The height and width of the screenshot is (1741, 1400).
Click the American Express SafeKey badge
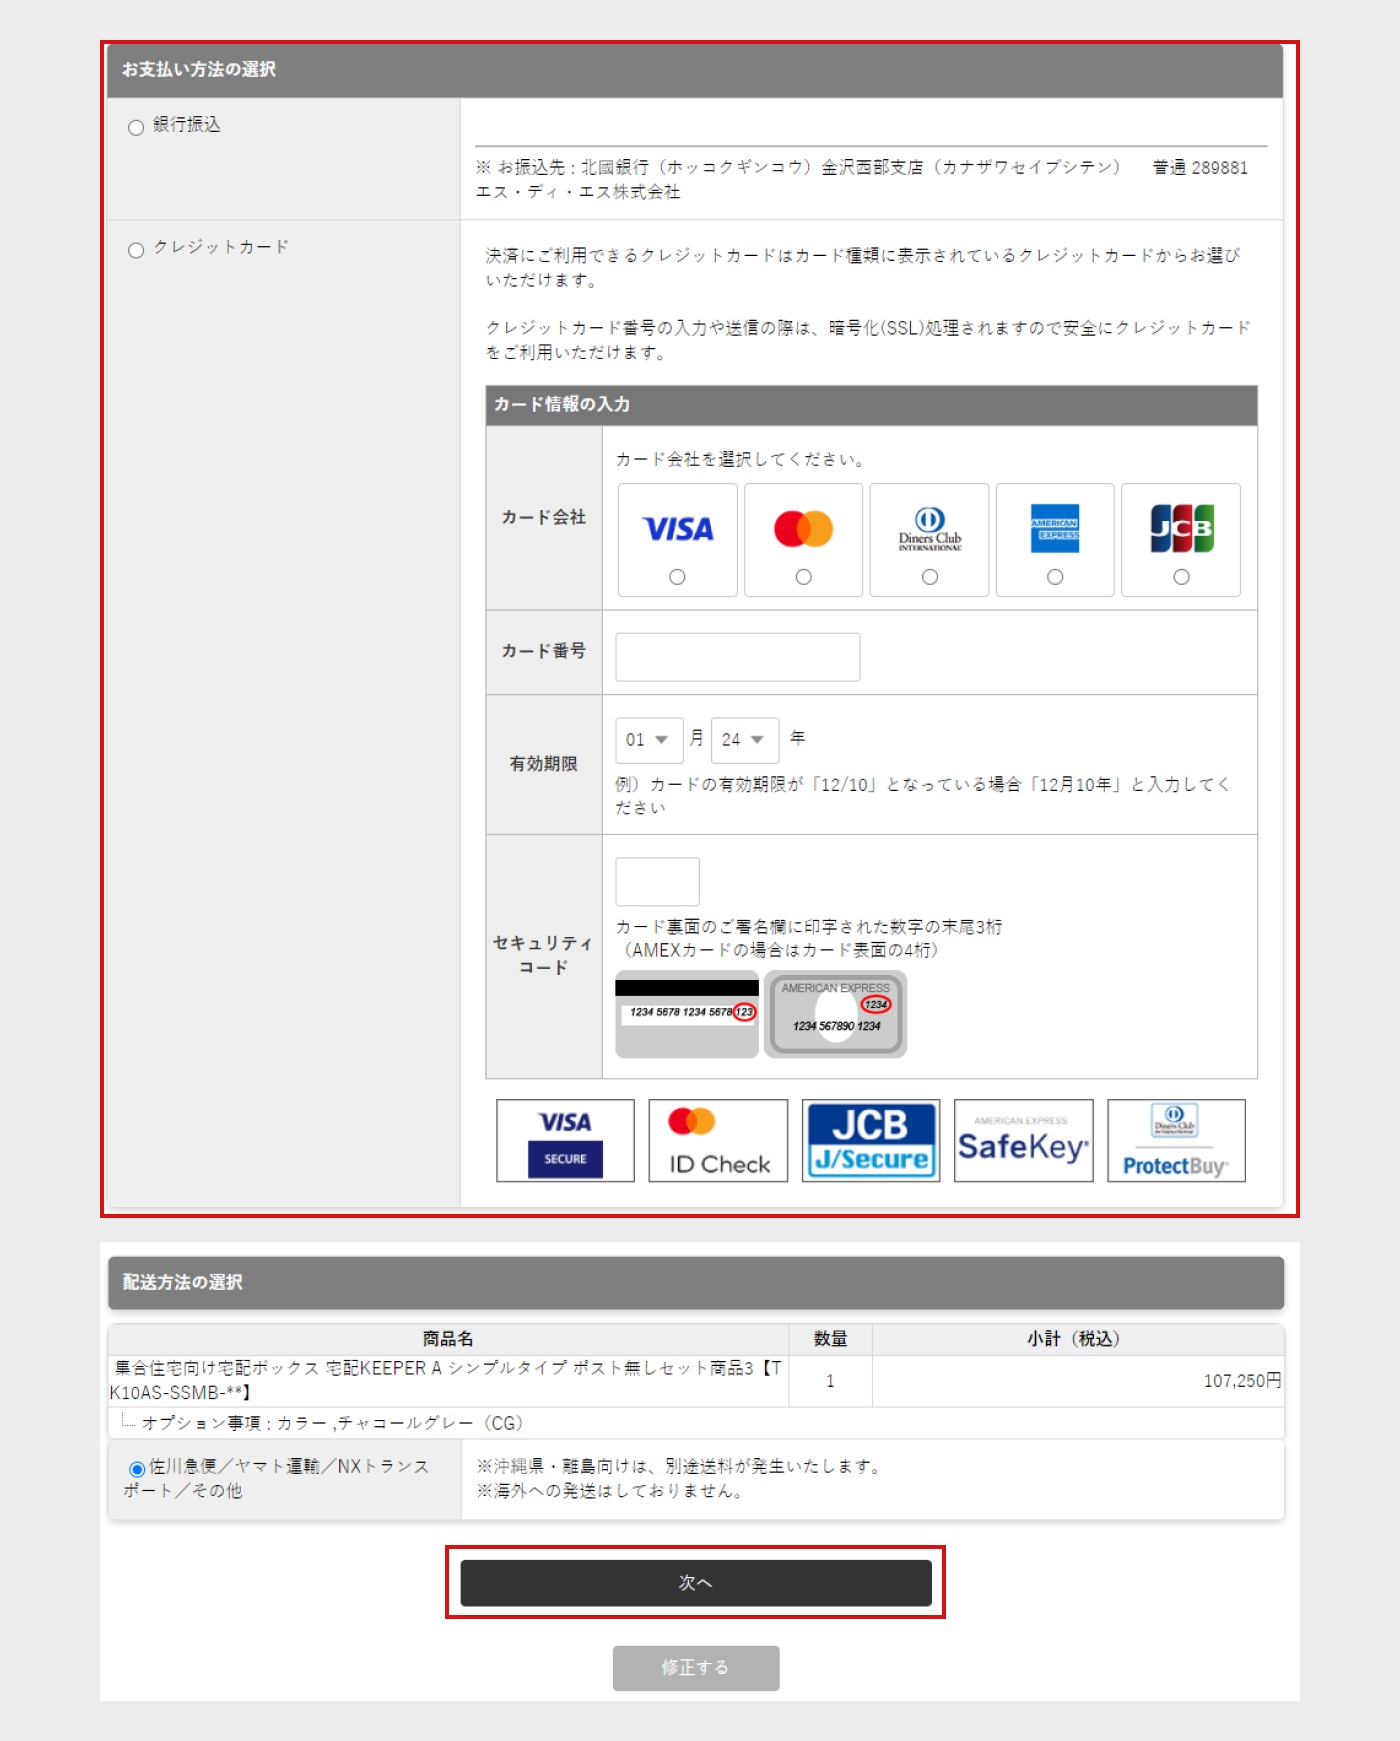1023,1141
